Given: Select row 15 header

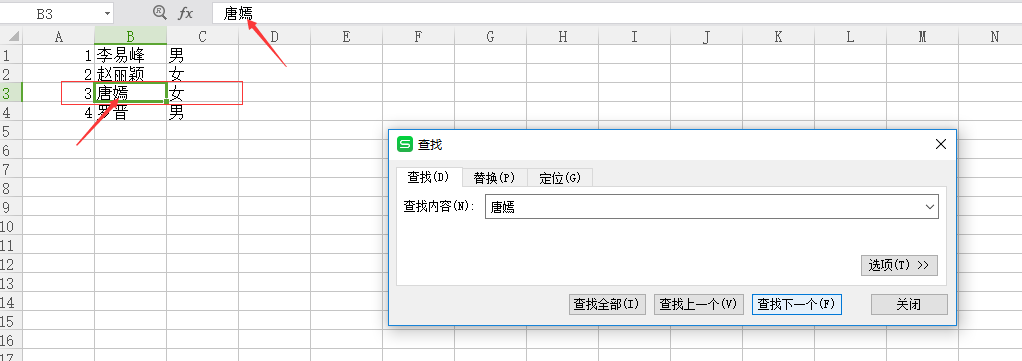Looking at the screenshot, I should tap(11, 321).
